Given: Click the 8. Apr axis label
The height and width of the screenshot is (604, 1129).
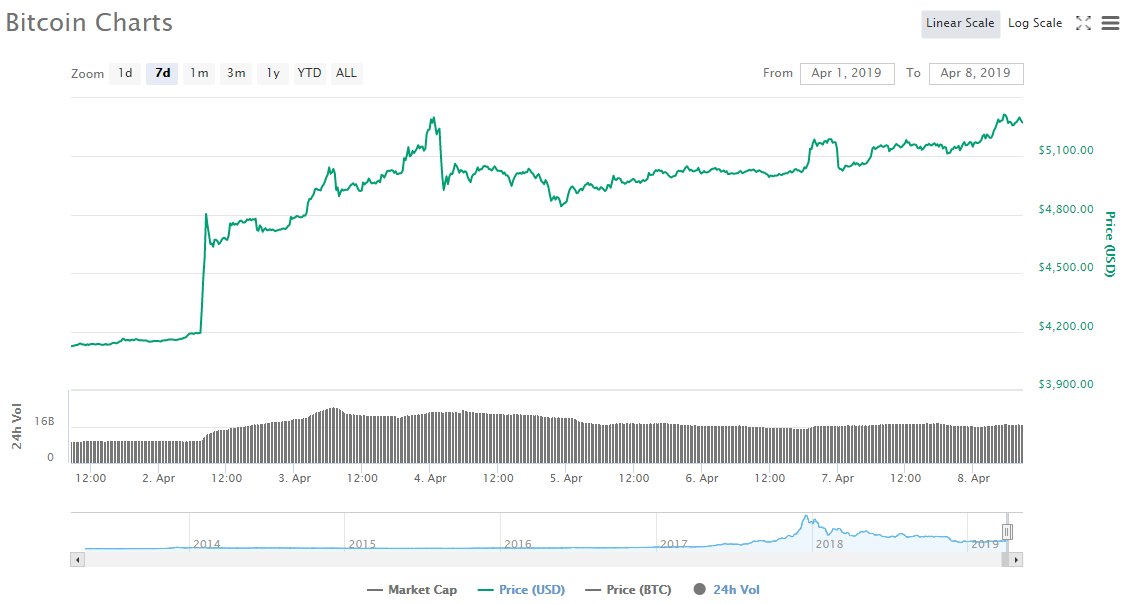Looking at the screenshot, I should (x=973, y=478).
